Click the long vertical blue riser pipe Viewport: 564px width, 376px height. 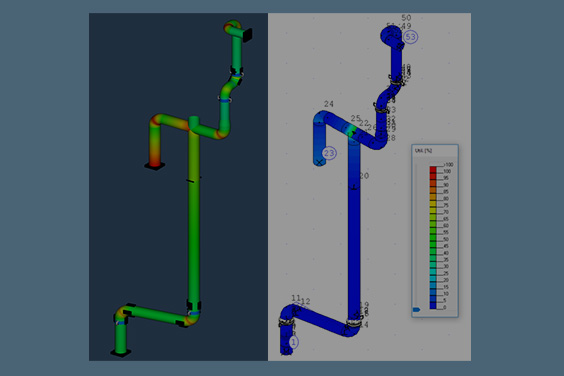pyautogui.click(x=354, y=230)
